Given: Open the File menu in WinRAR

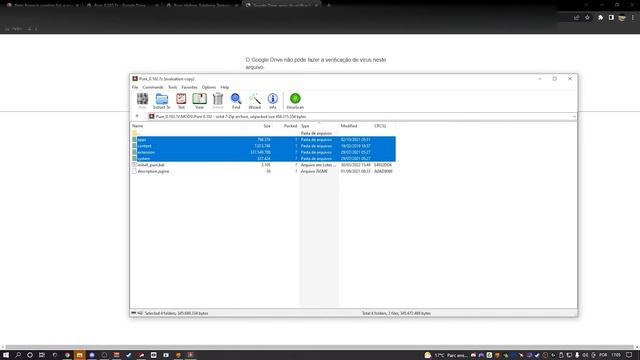Looking at the screenshot, I should click(135, 87).
